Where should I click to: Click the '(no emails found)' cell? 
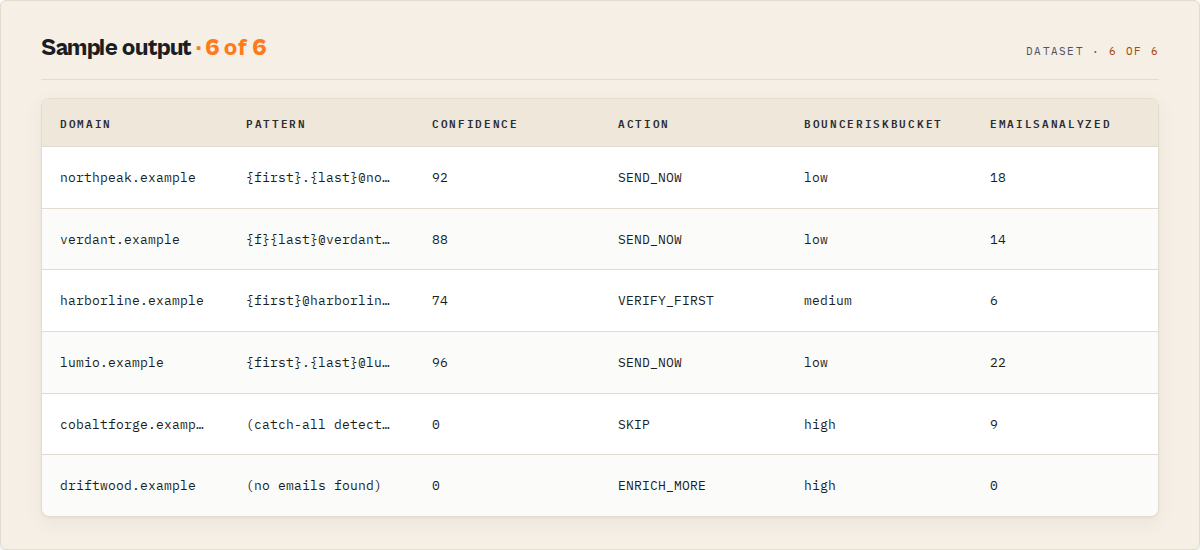click(314, 486)
